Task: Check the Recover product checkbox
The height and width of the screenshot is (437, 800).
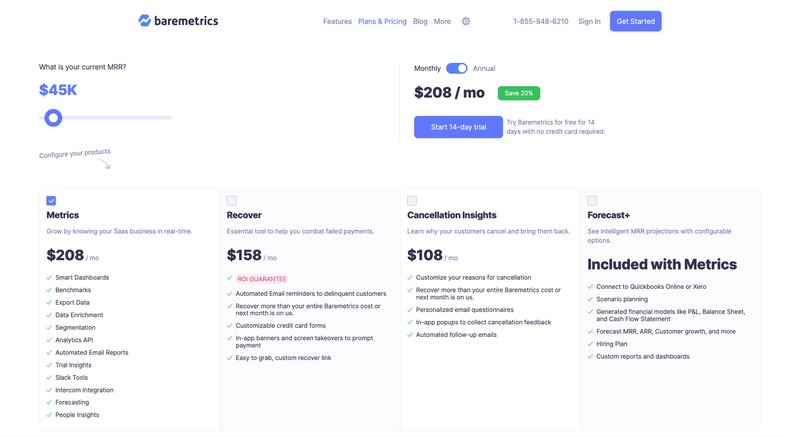Action: pyautogui.click(x=232, y=200)
